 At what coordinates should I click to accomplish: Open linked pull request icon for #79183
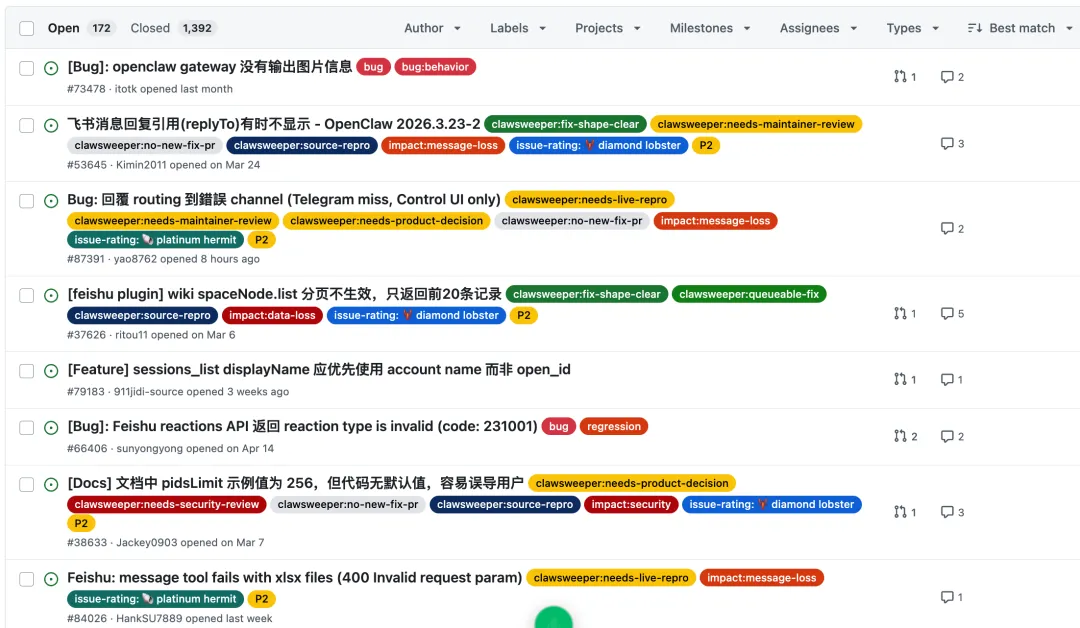coord(900,379)
